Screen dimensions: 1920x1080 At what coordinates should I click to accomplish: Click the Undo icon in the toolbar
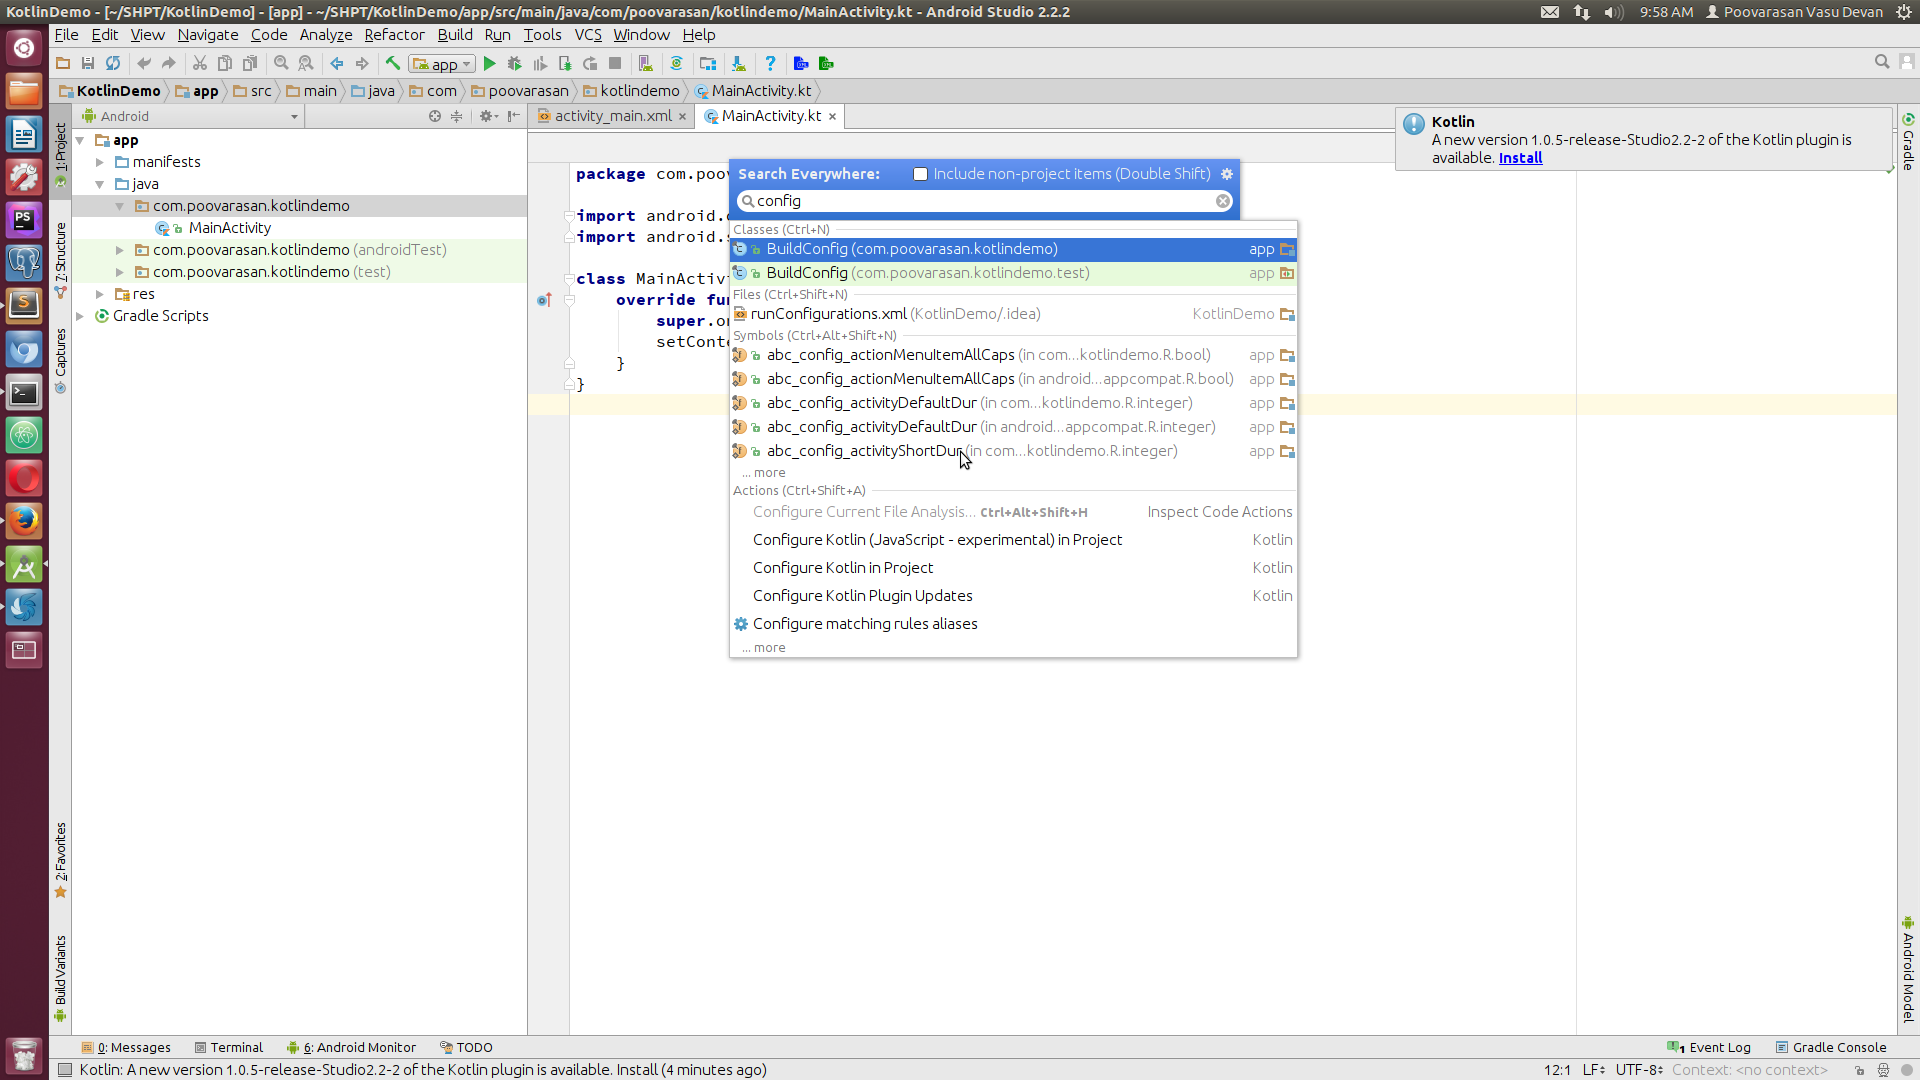144,63
